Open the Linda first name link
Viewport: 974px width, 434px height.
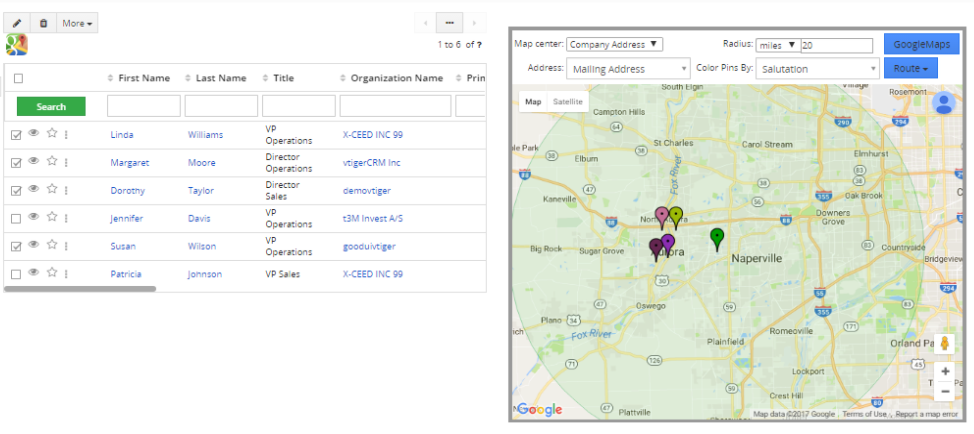click(122, 135)
